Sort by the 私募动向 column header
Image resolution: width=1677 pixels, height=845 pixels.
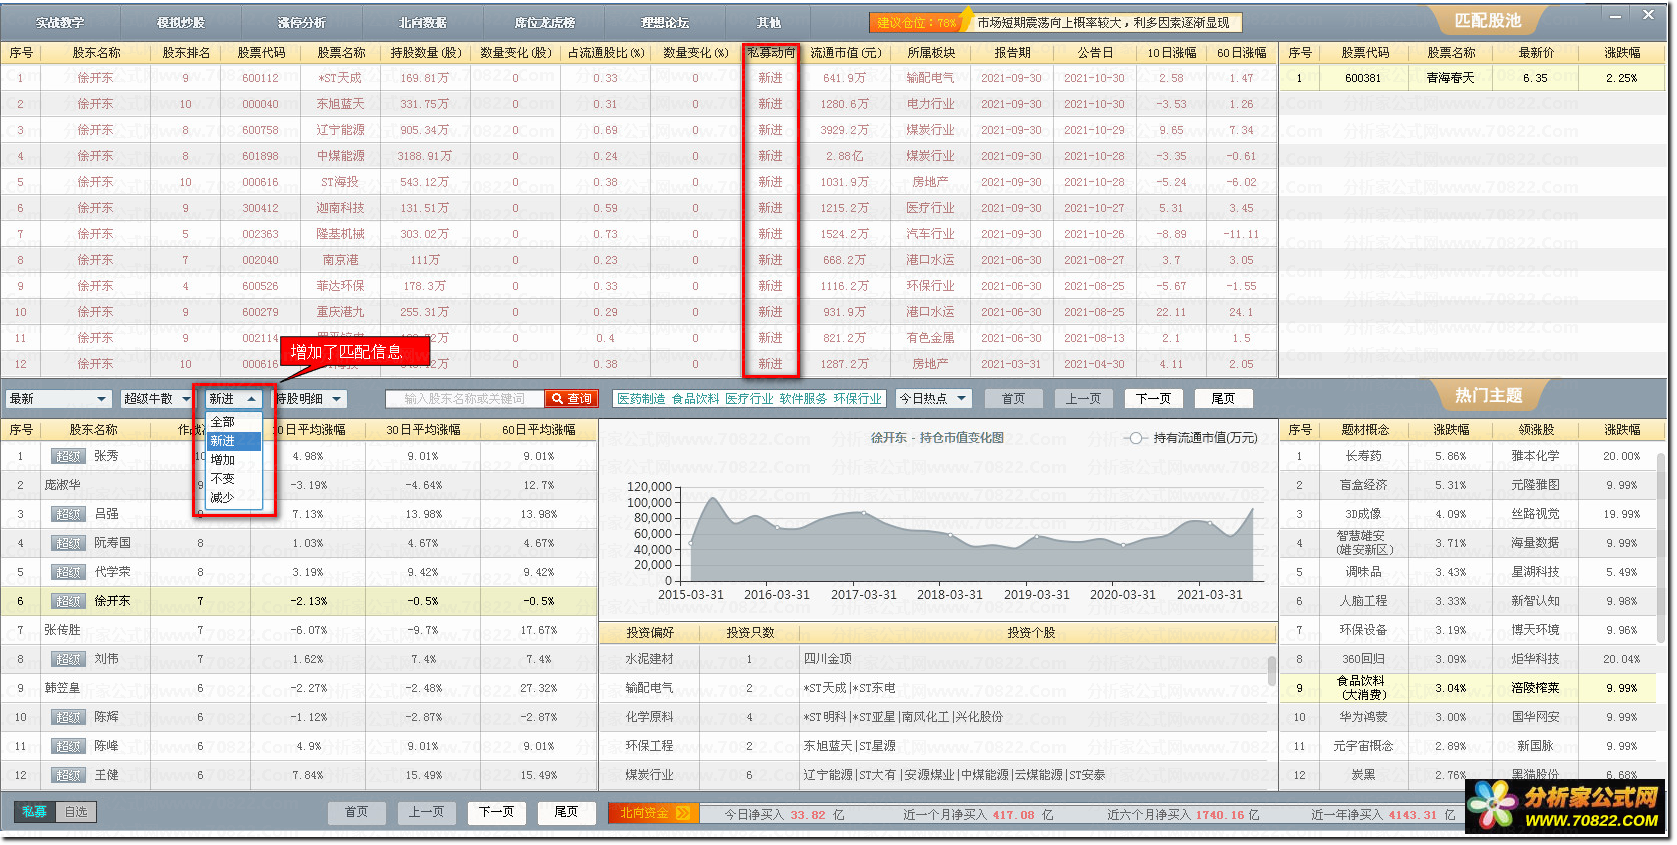pyautogui.click(x=771, y=53)
